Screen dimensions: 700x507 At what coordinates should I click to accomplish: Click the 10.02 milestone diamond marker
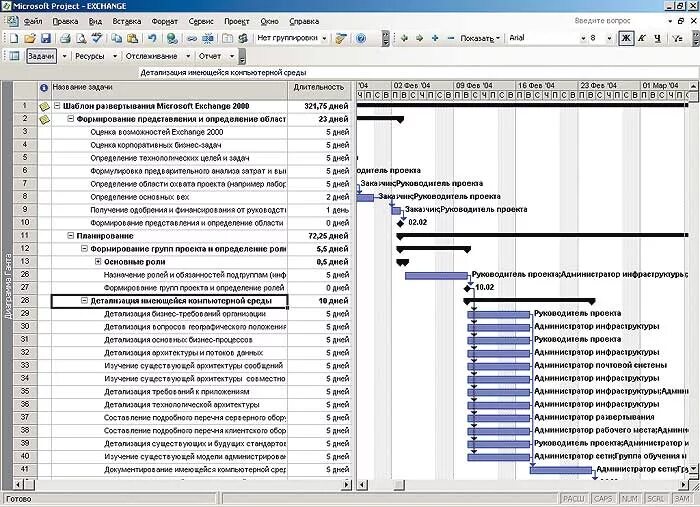pos(468,288)
